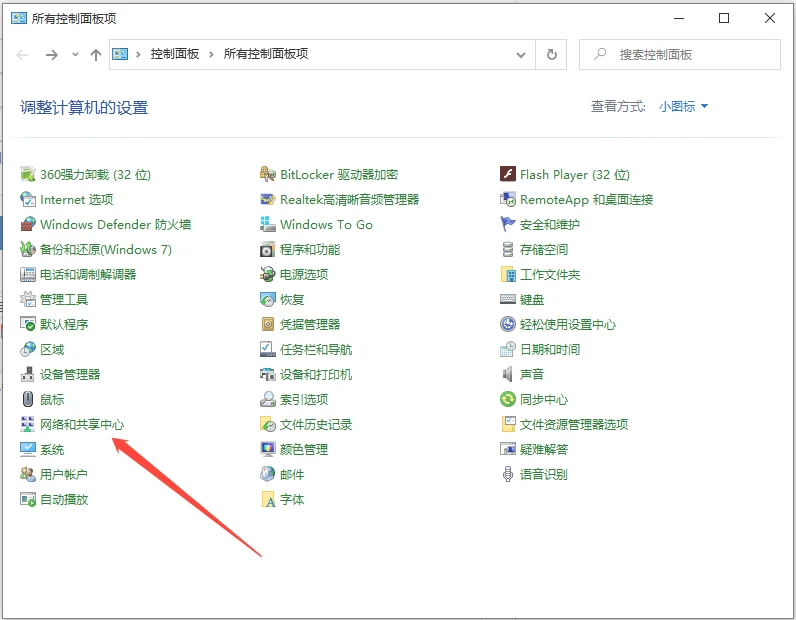Click the Windows Defender 防火墙 icon
The image size is (796, 620).
point(27,224)
